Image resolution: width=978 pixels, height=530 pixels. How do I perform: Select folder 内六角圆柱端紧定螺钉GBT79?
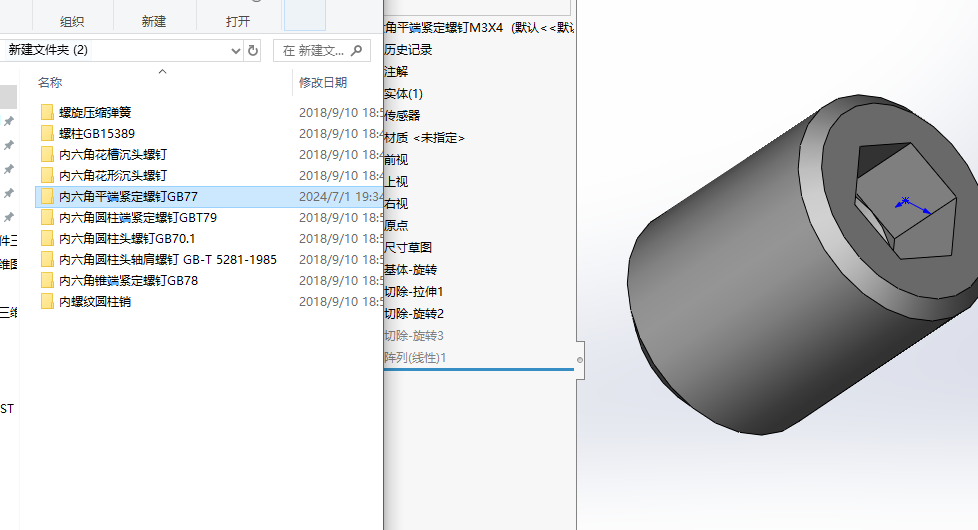(138, 218)
